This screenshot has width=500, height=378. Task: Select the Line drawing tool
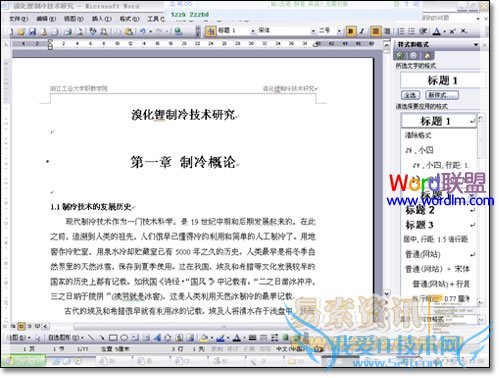pos(91,338)
